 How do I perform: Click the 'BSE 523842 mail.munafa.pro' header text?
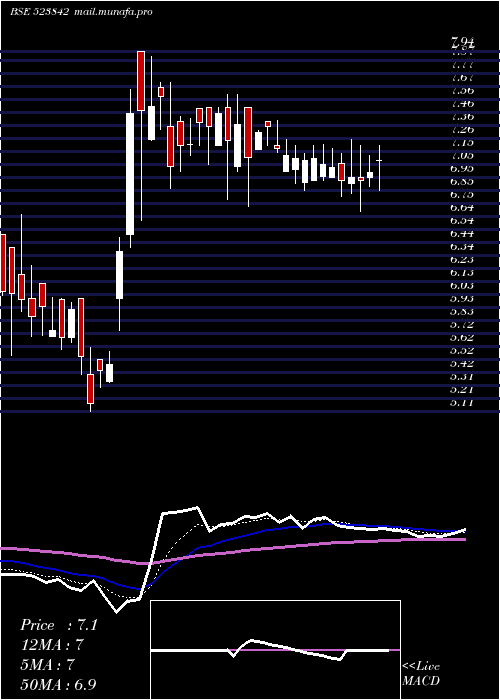point(81,12)
